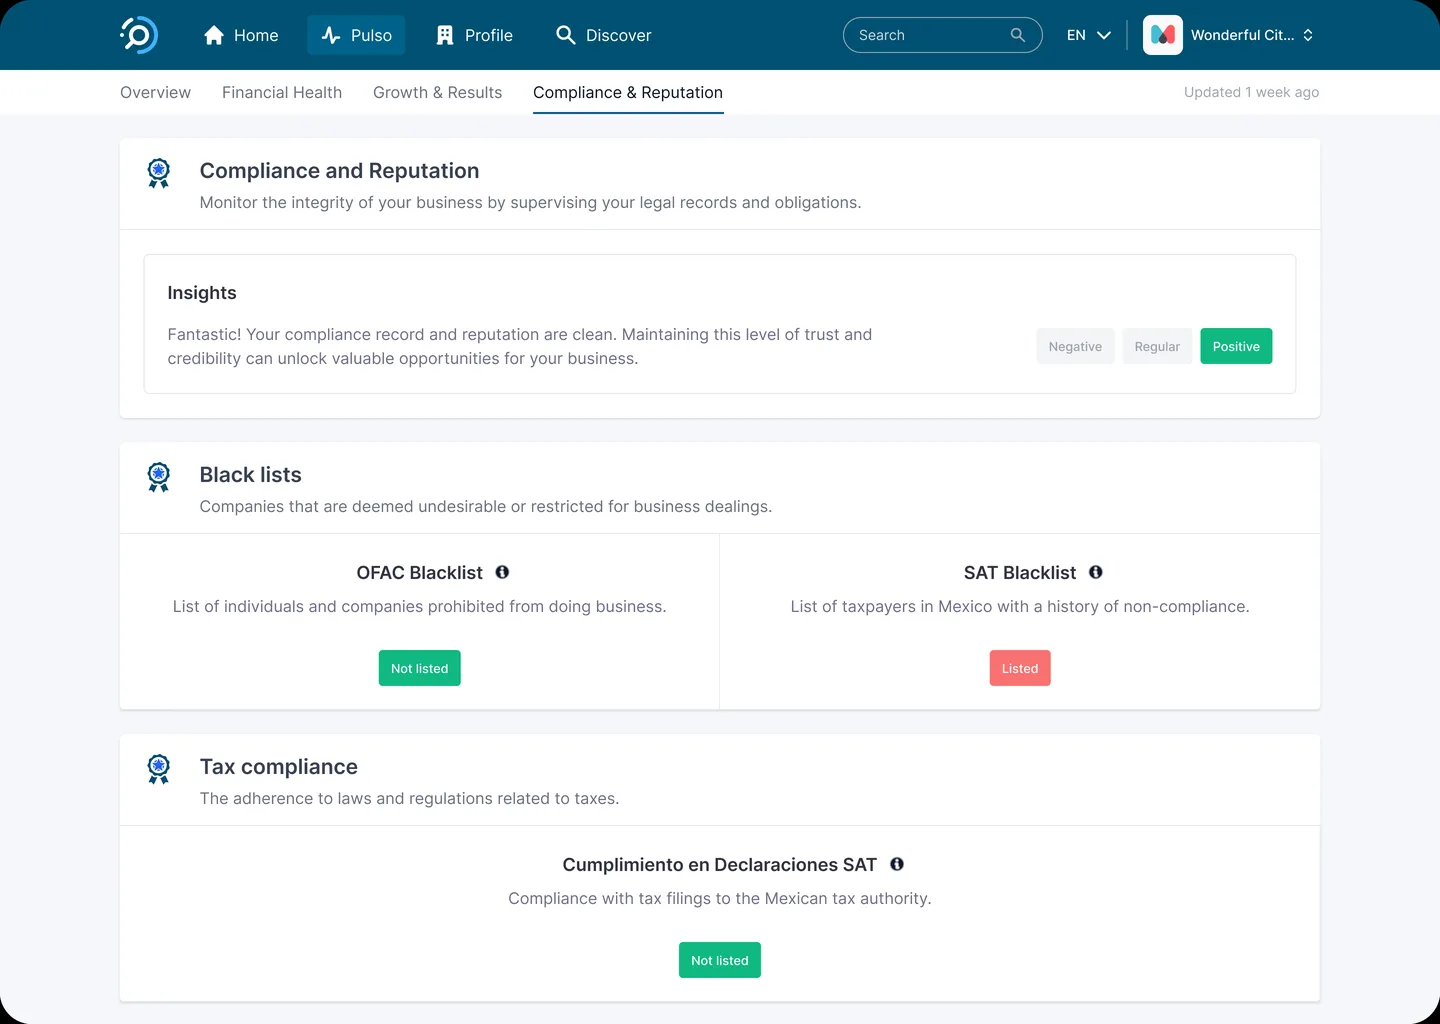This screenshot has width=1440, height=1024.
Task: Click the badge icon beside Black lists
Action: [x=158, y=477]
